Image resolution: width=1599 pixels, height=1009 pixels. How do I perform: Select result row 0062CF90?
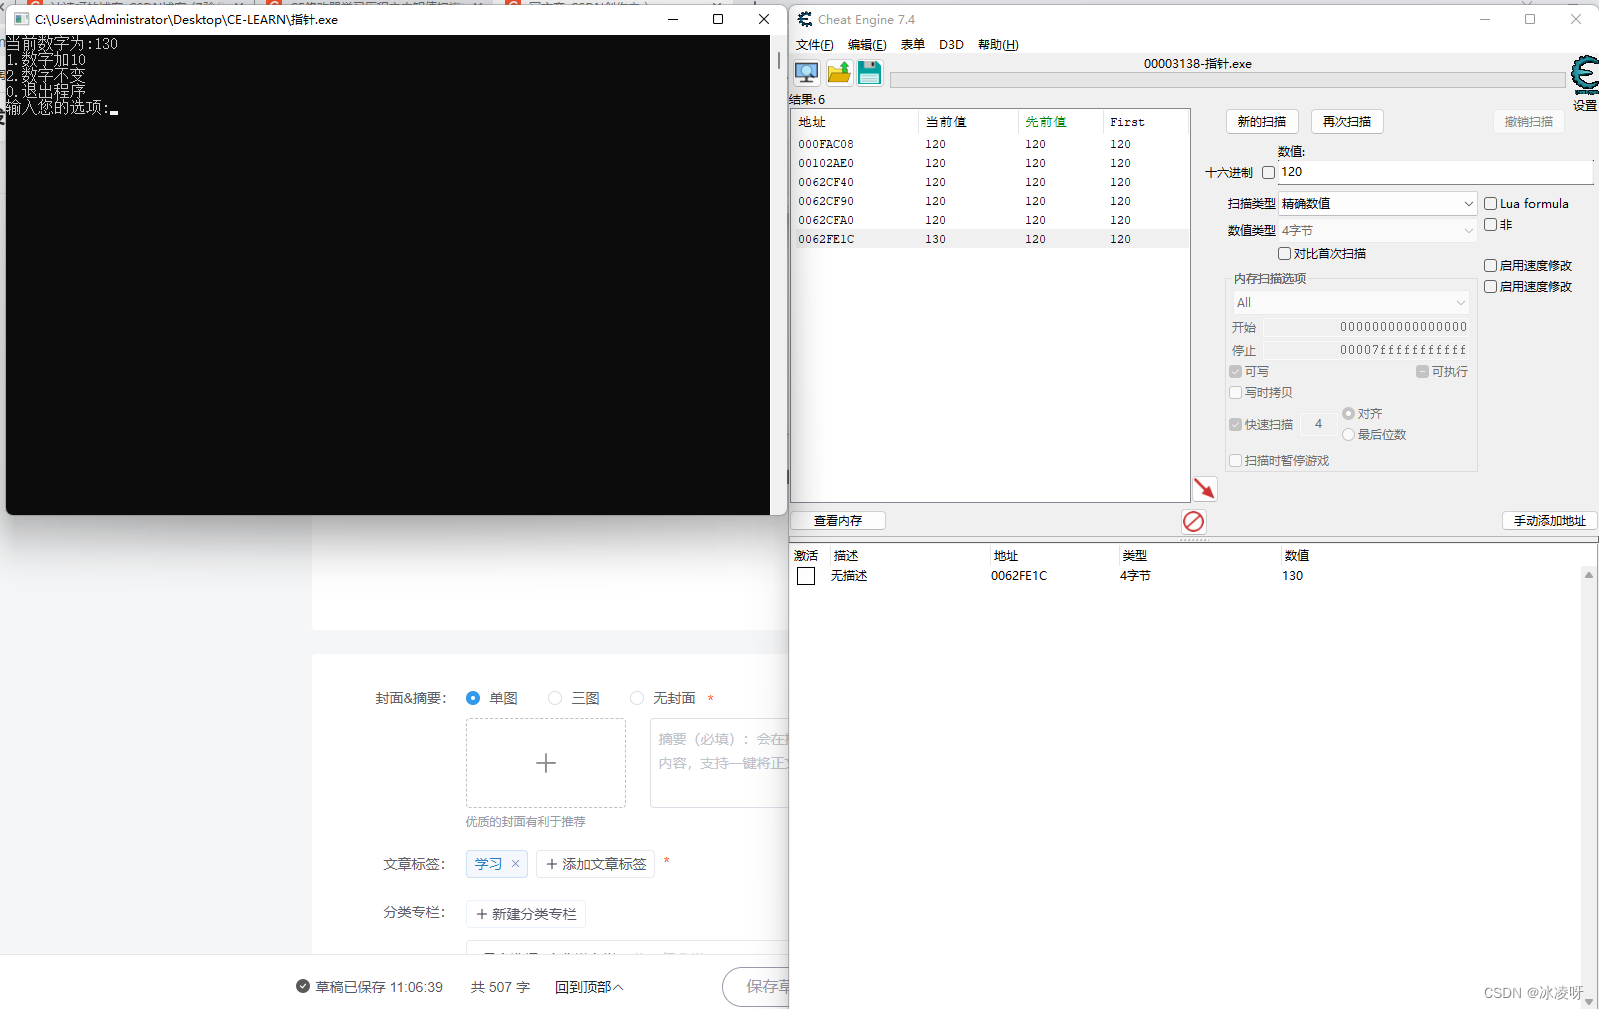(x=990, y=201)
